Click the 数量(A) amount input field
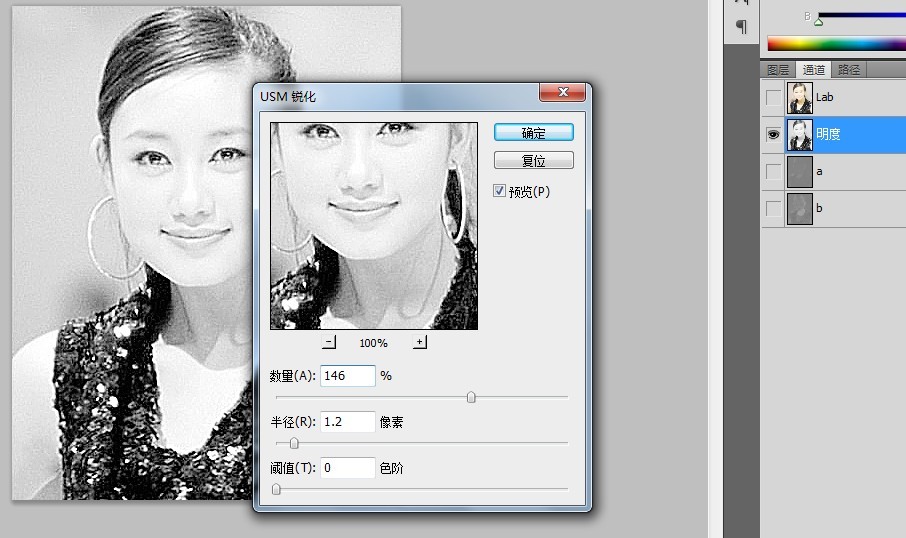Image resolution: width=906 pixels, height=538 pixels. 347,376
